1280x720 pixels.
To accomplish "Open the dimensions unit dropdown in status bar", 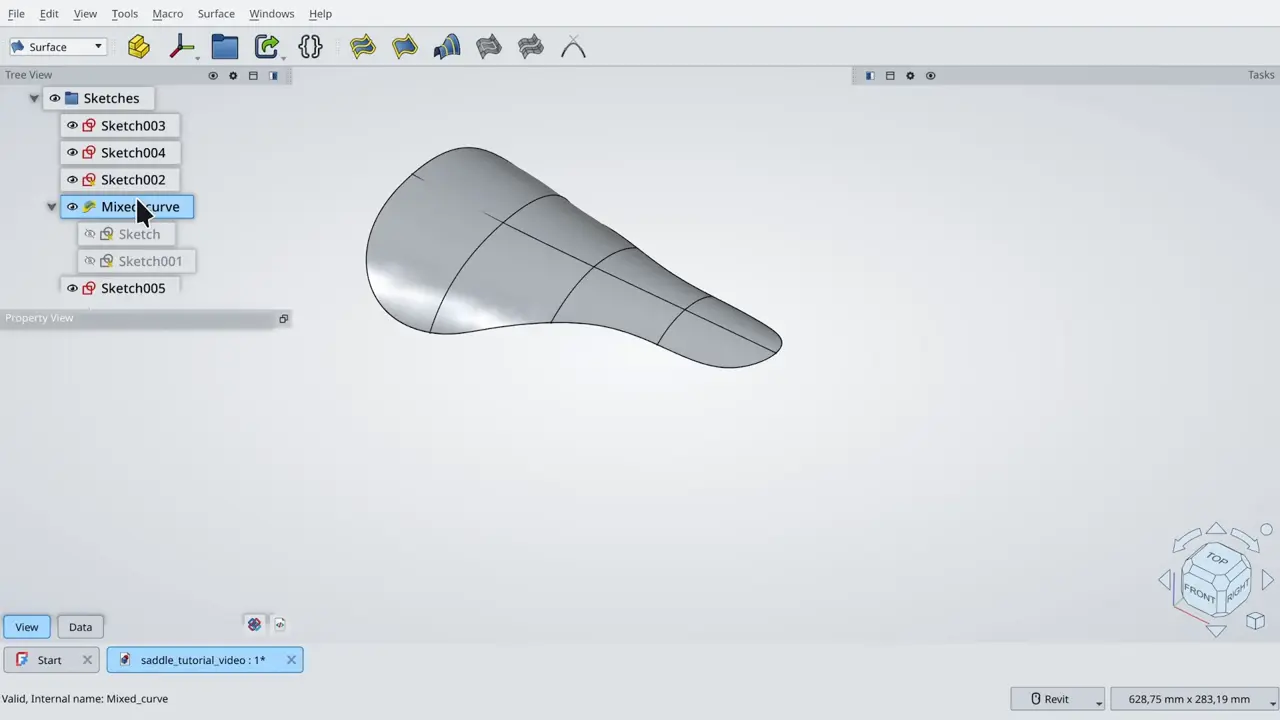I will pos(1194,699).
